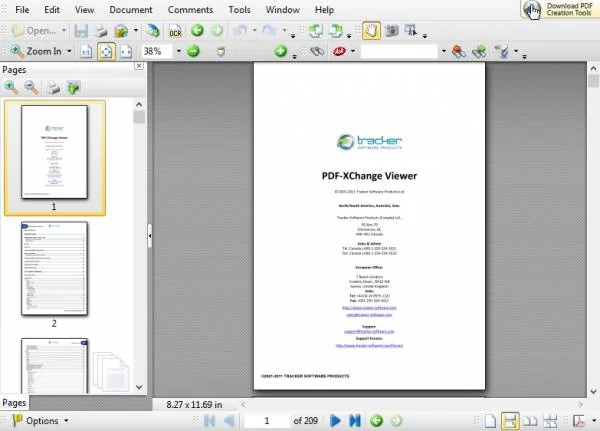Open the search box history dropdown
The height and width of the screenshot is (431, 600).
[443, 51]
